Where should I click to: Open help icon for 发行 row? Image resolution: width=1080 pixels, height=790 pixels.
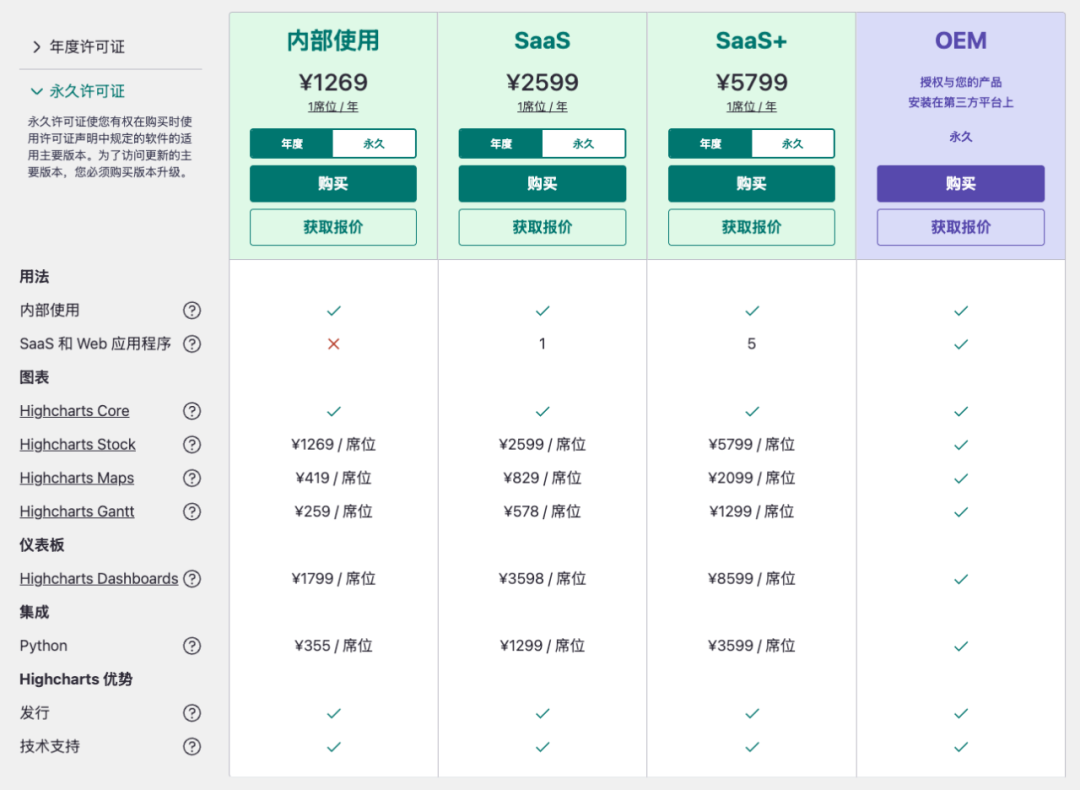click(x=192, y=713)
